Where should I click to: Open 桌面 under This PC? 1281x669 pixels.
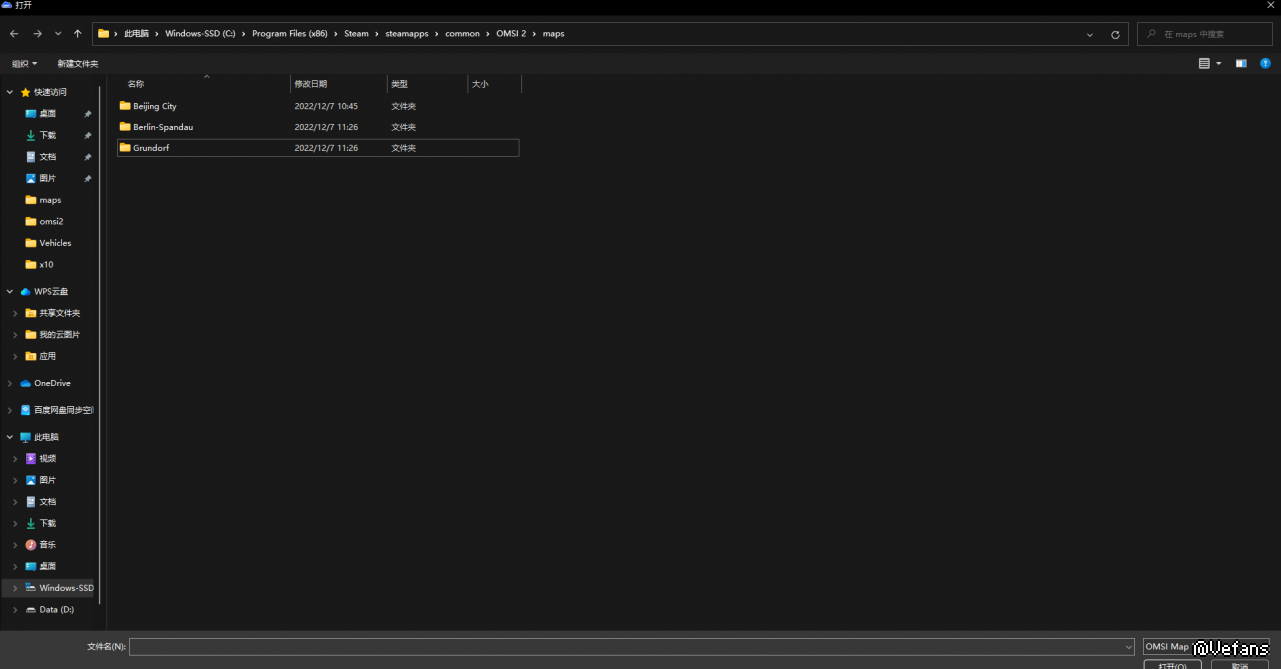click(x=47, y=566)
